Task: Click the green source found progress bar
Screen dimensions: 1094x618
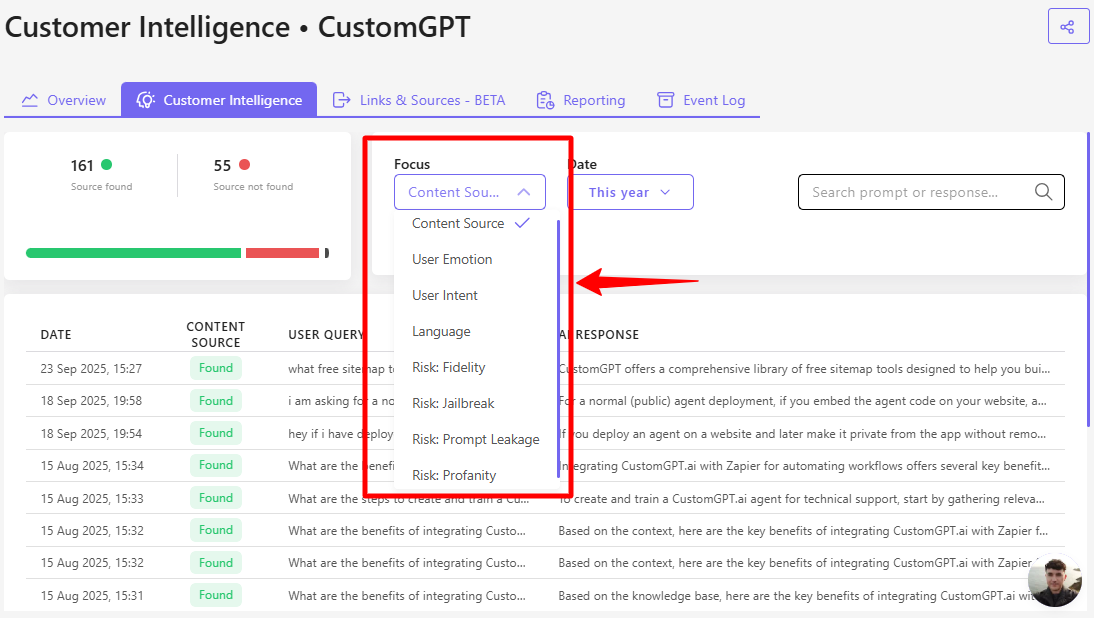Action: (x=133, y=253)
